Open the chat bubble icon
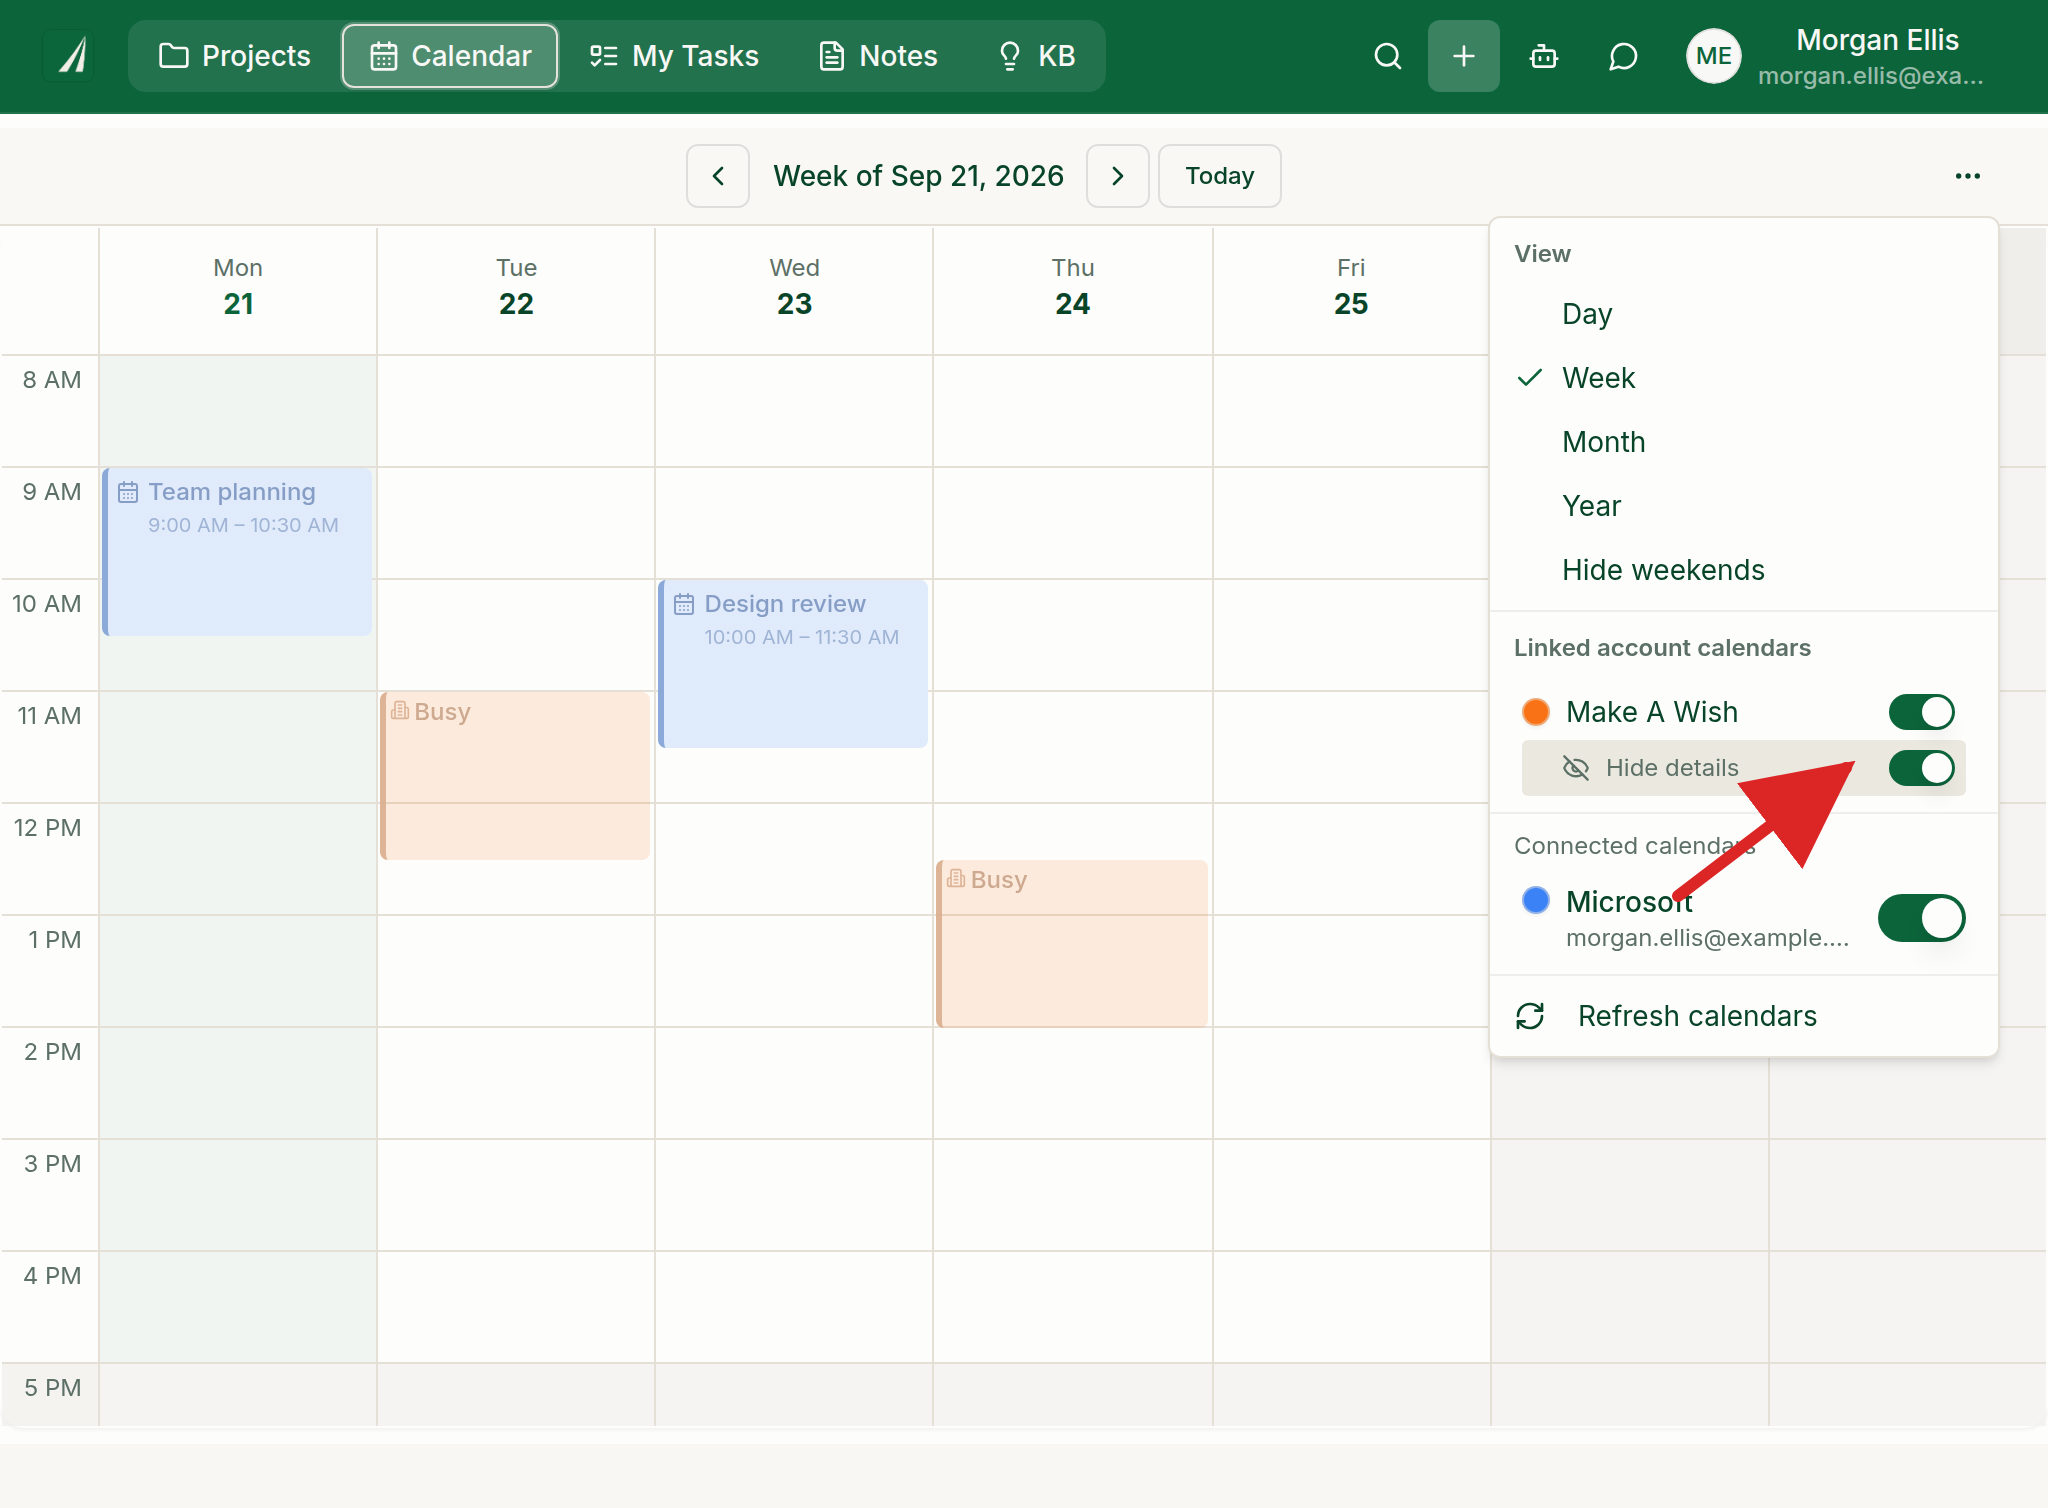Viewport: 2048px width, 1508px height. [x=1623, y=56]
